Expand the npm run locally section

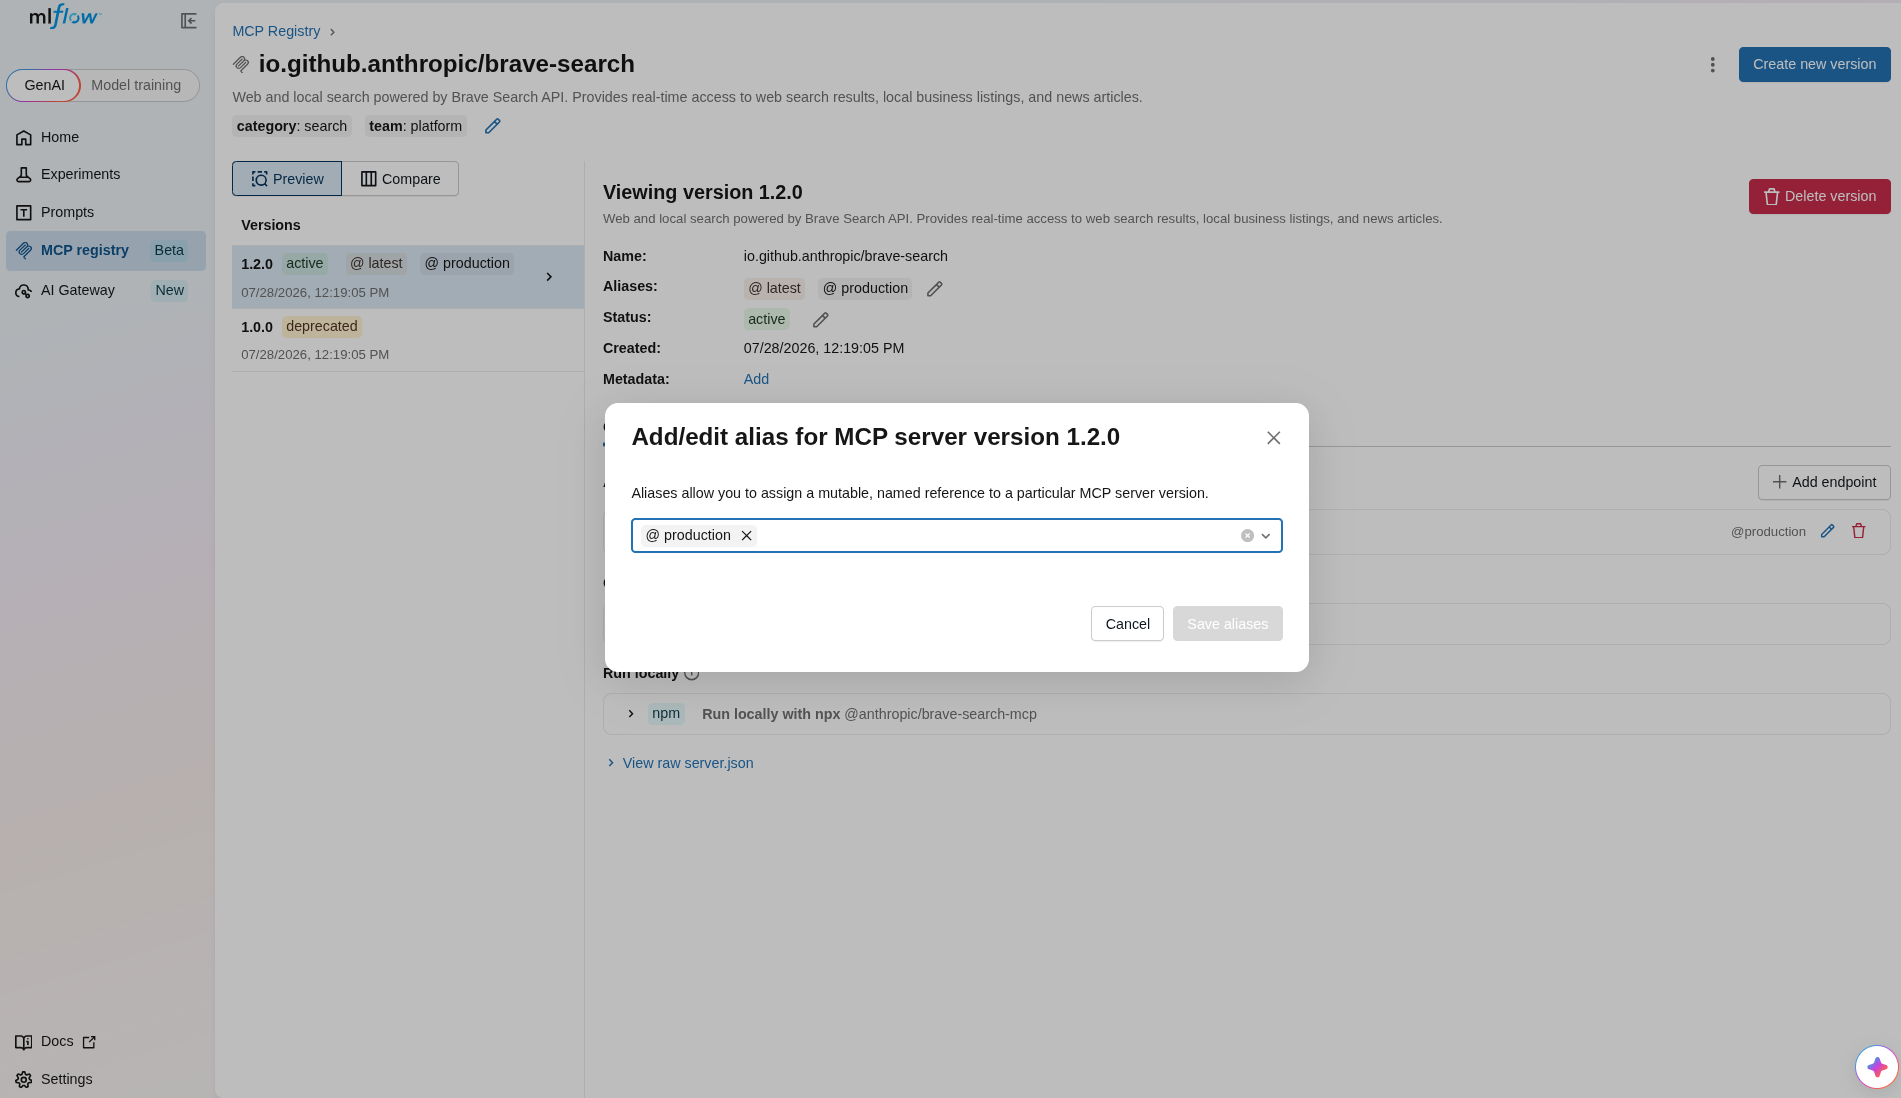[x=631, y=714]
